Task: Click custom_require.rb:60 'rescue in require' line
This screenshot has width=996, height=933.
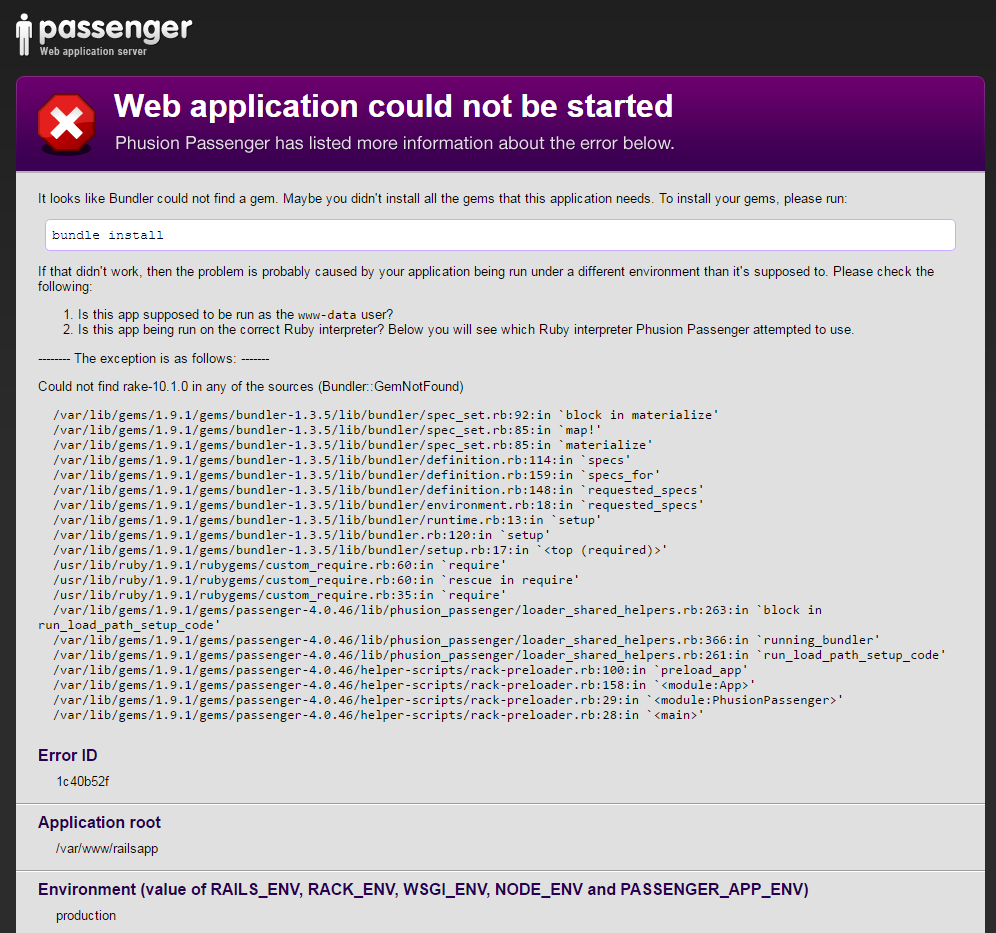Action: (x=316, y=580)
